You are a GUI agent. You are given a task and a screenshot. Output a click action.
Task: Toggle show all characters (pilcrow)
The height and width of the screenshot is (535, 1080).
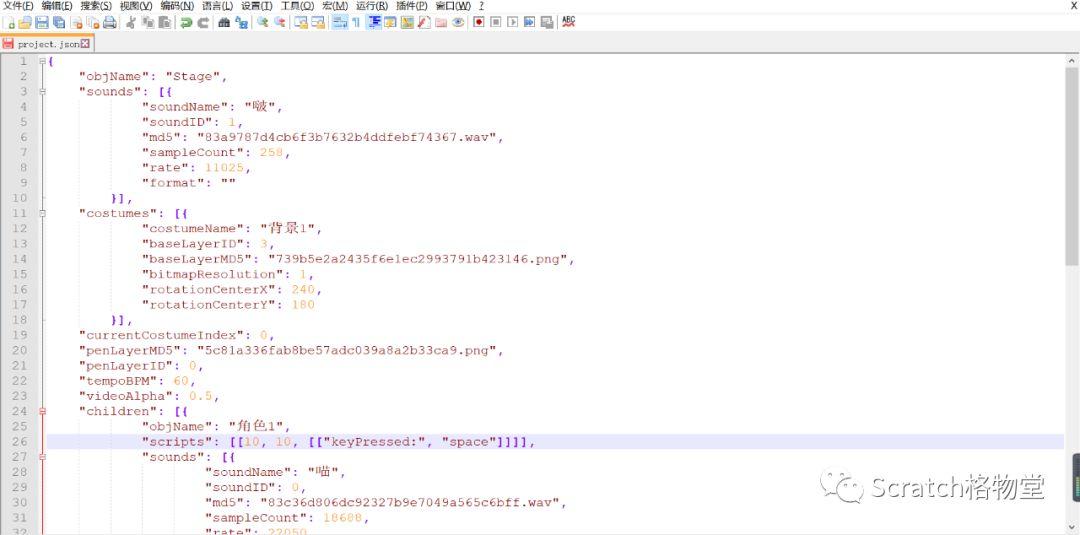tap(355, 22)
